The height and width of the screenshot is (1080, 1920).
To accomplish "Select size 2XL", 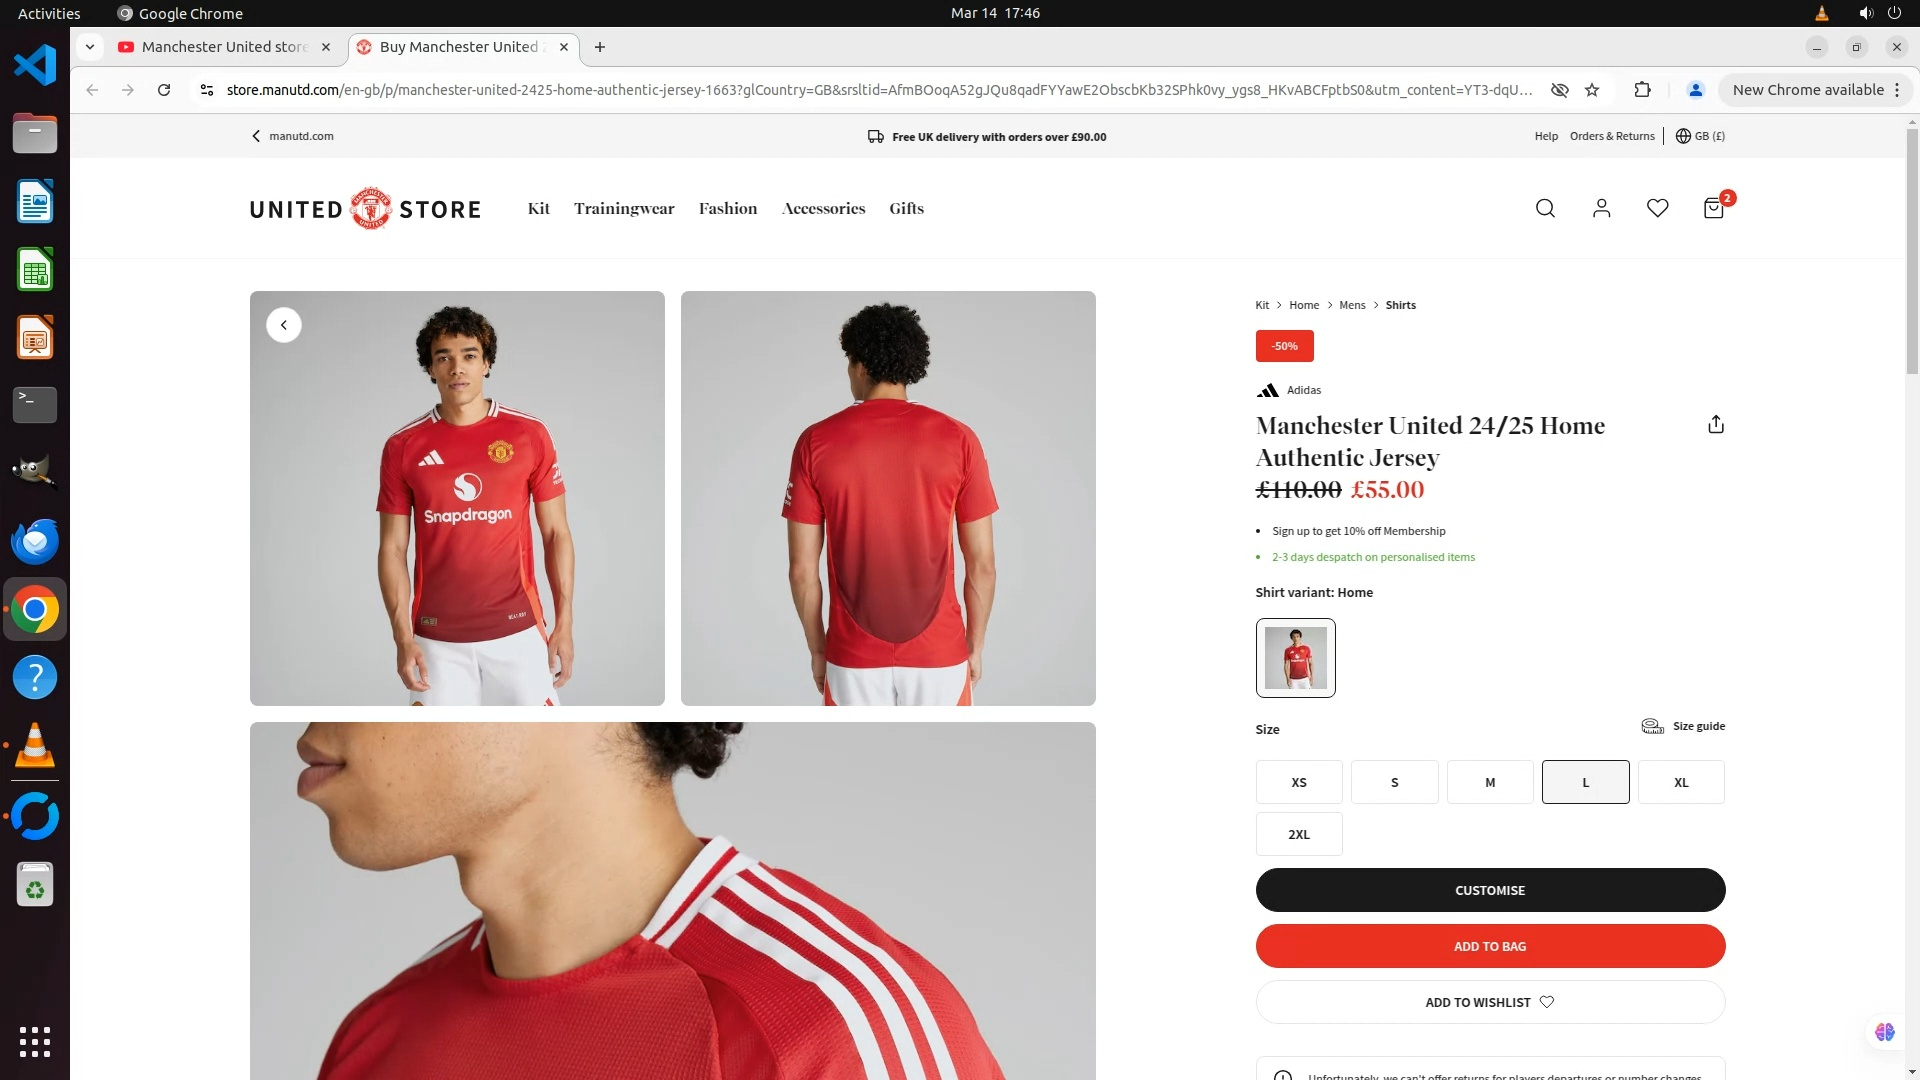I will coord(1299,834).
